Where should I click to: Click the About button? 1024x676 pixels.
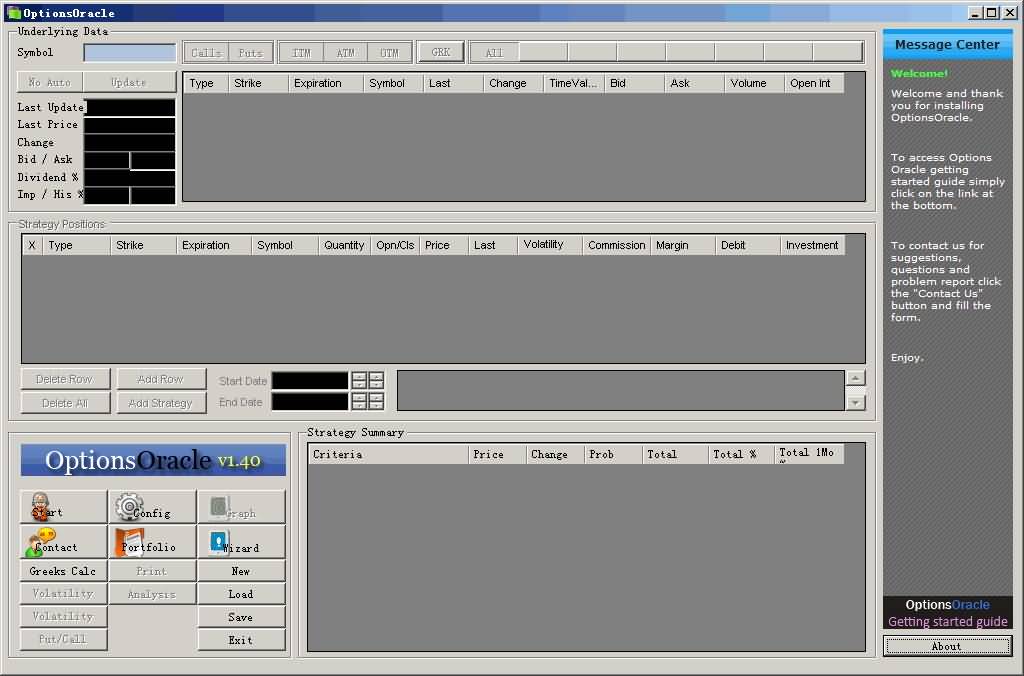(x=948, y=646)
